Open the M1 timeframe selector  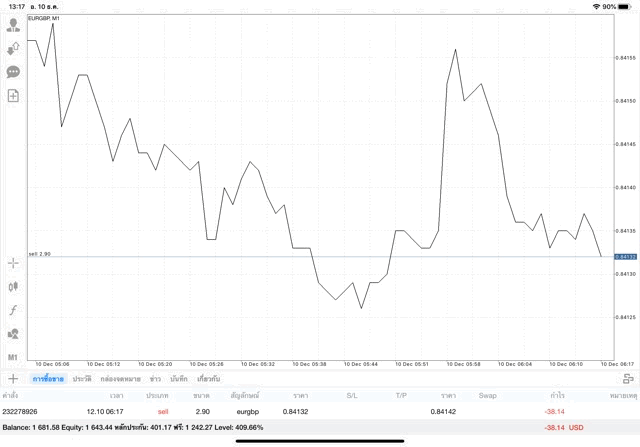tap(13, 357)
